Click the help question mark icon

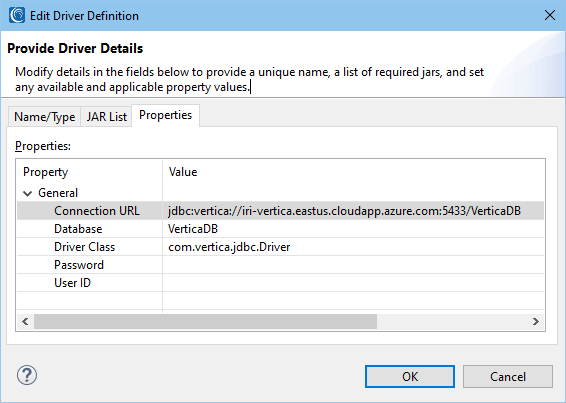click(x=27, y=375)
